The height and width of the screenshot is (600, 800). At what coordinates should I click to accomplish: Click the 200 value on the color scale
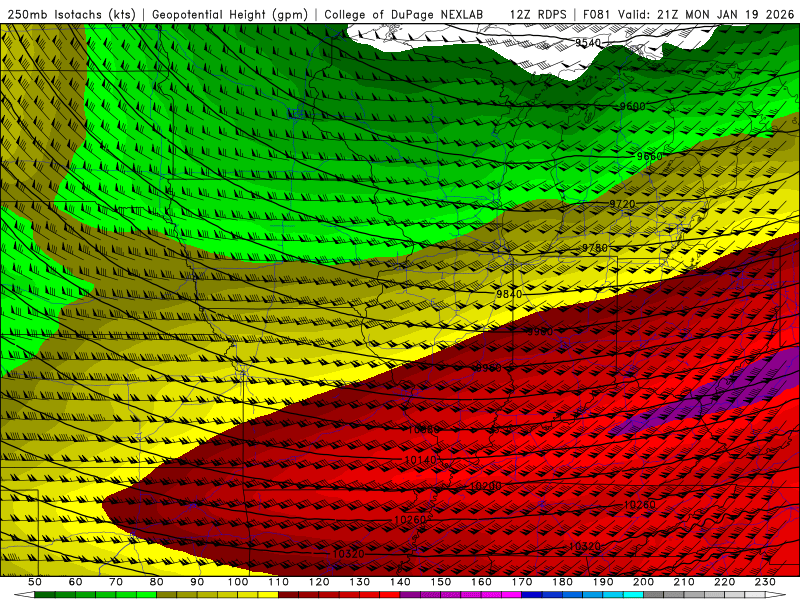point(643,582)
